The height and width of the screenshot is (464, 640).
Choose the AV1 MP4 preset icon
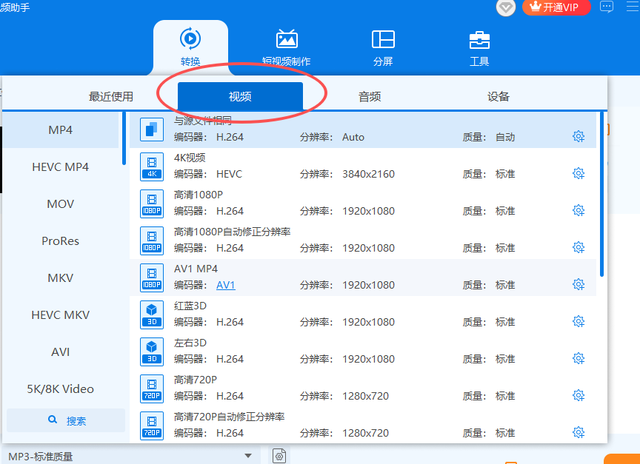click(x=152, y=278)
